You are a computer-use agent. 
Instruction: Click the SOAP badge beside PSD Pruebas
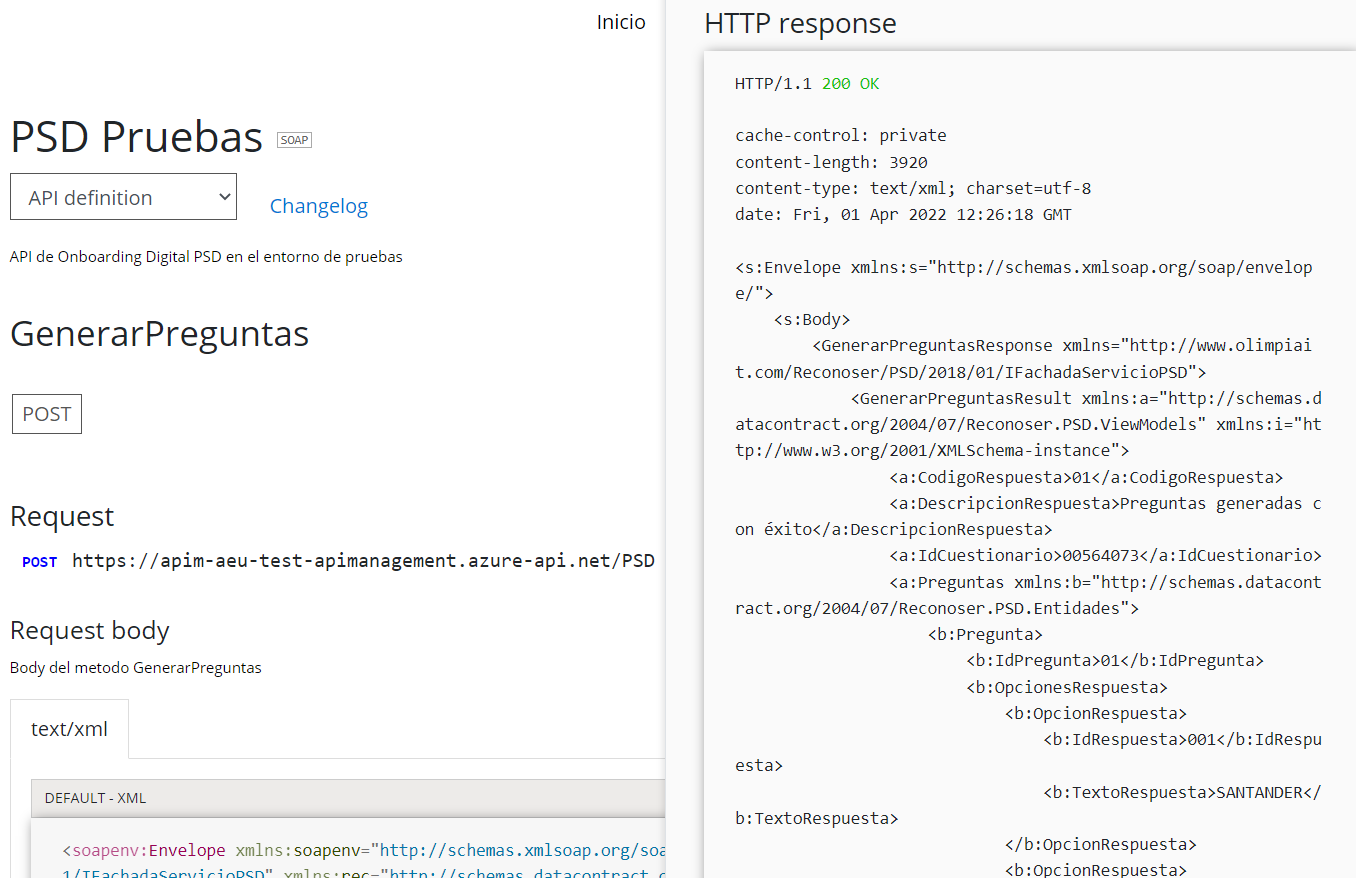[294, 140]
